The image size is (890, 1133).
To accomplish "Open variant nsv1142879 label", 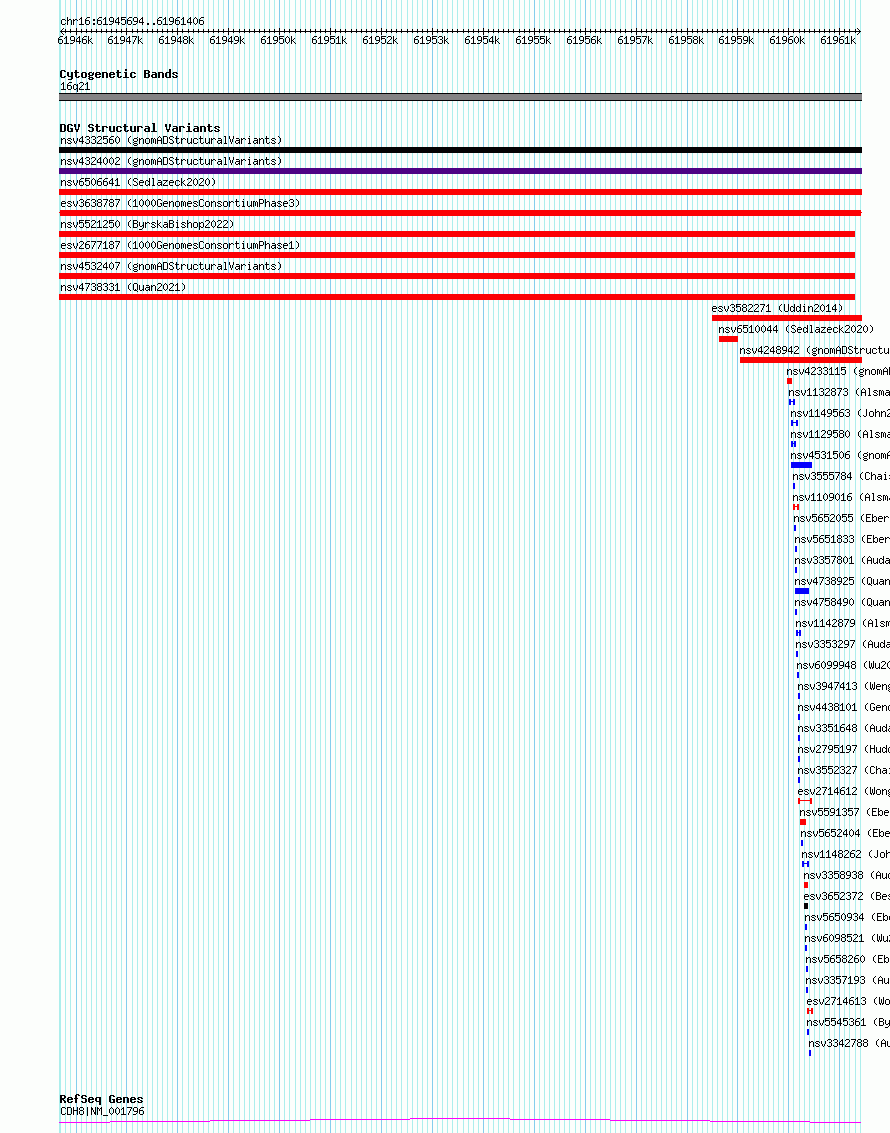I will point(843,622).
